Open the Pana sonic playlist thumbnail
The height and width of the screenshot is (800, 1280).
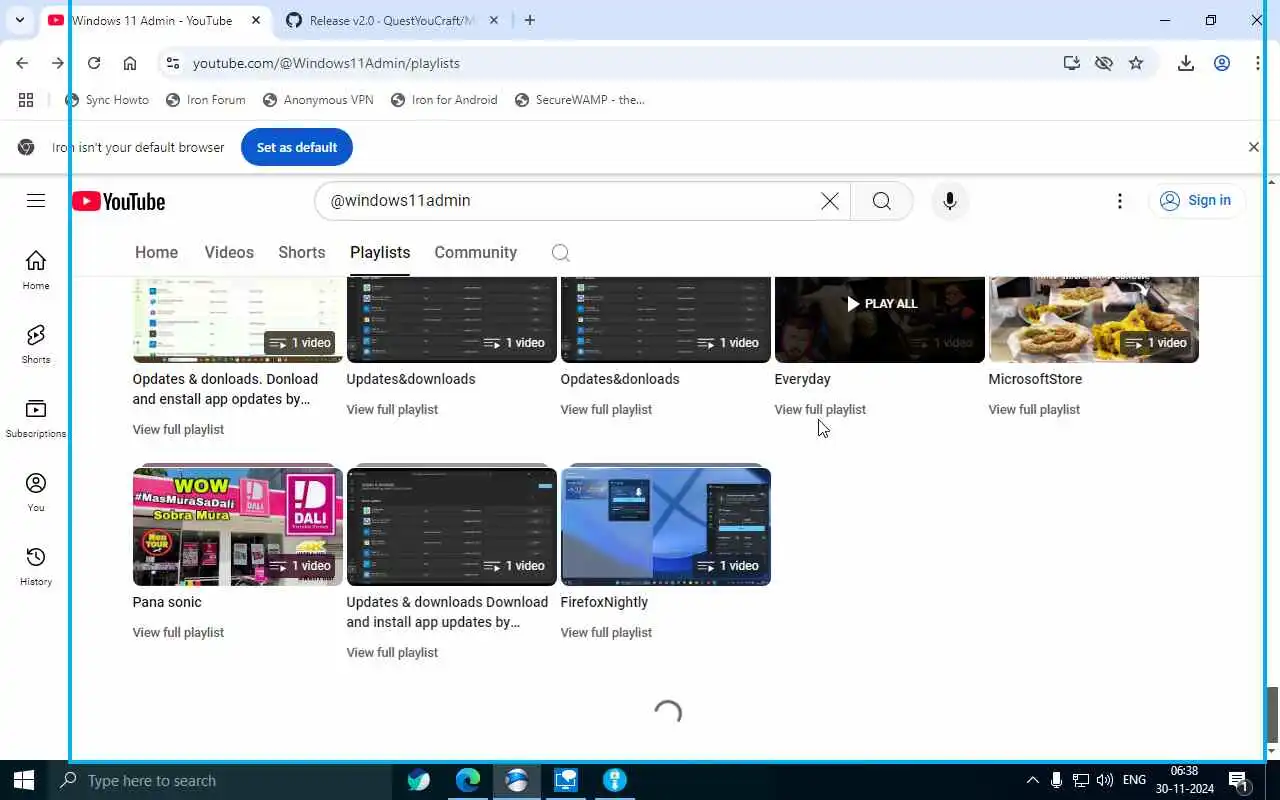pyautogui.click(x=238, y=525)
